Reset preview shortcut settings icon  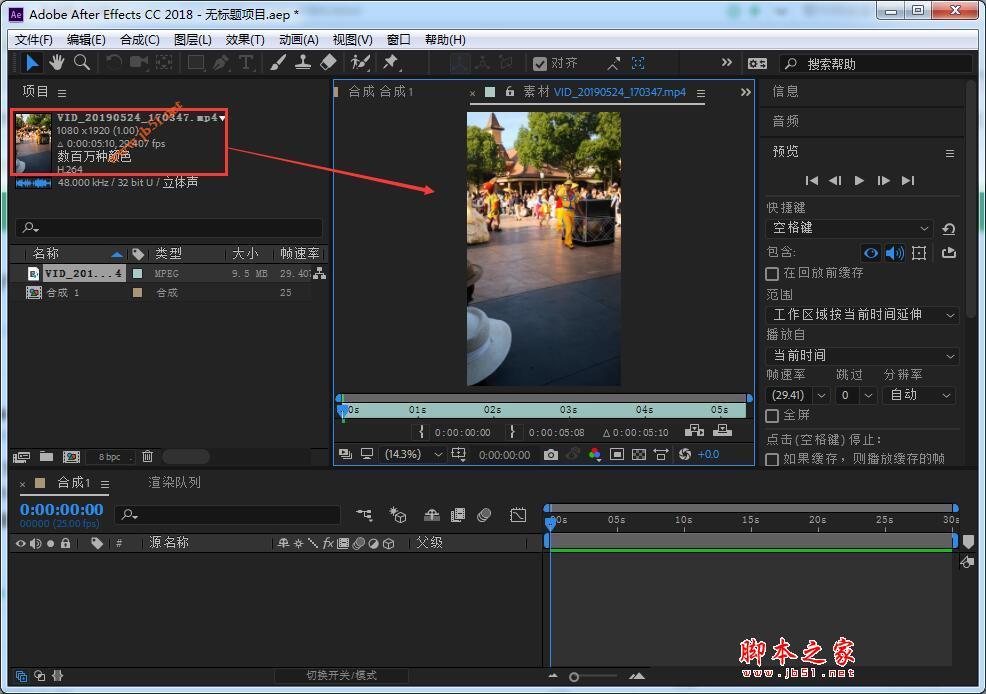click(948, 229)
